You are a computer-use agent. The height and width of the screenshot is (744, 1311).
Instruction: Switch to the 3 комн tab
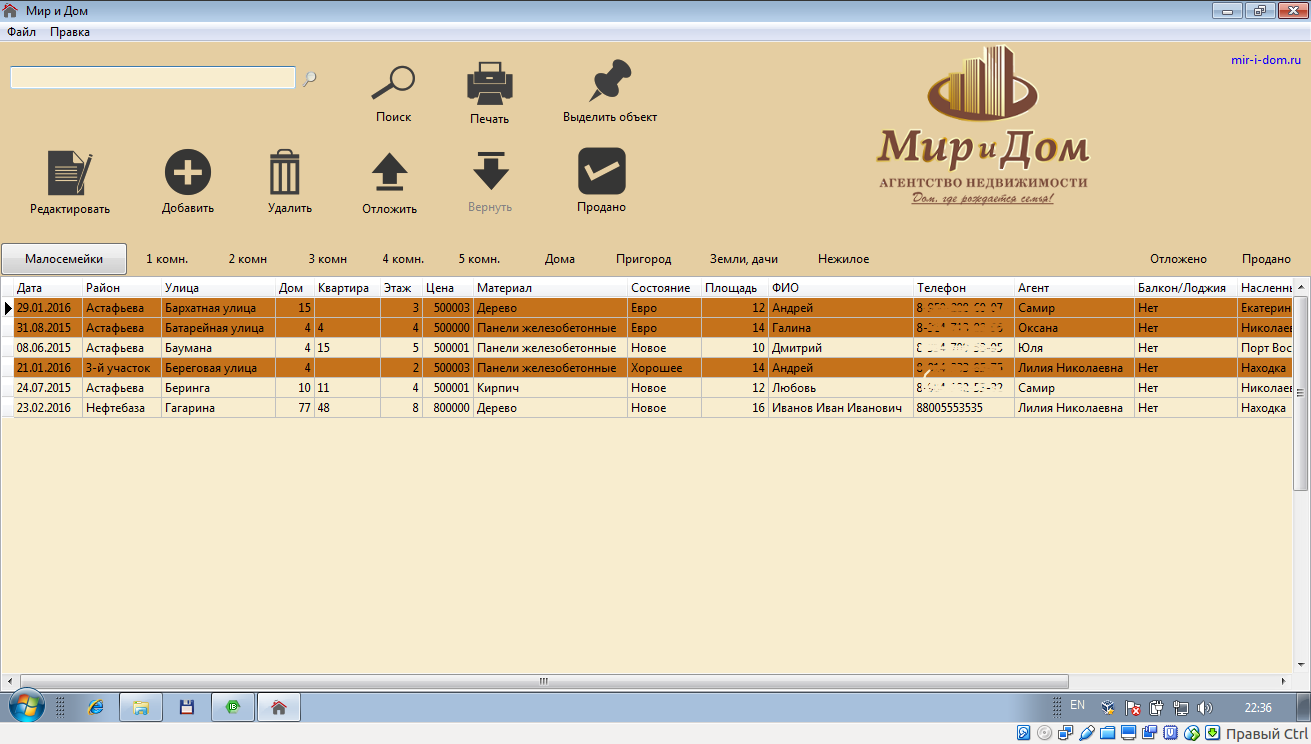click(x=327, y=259)
